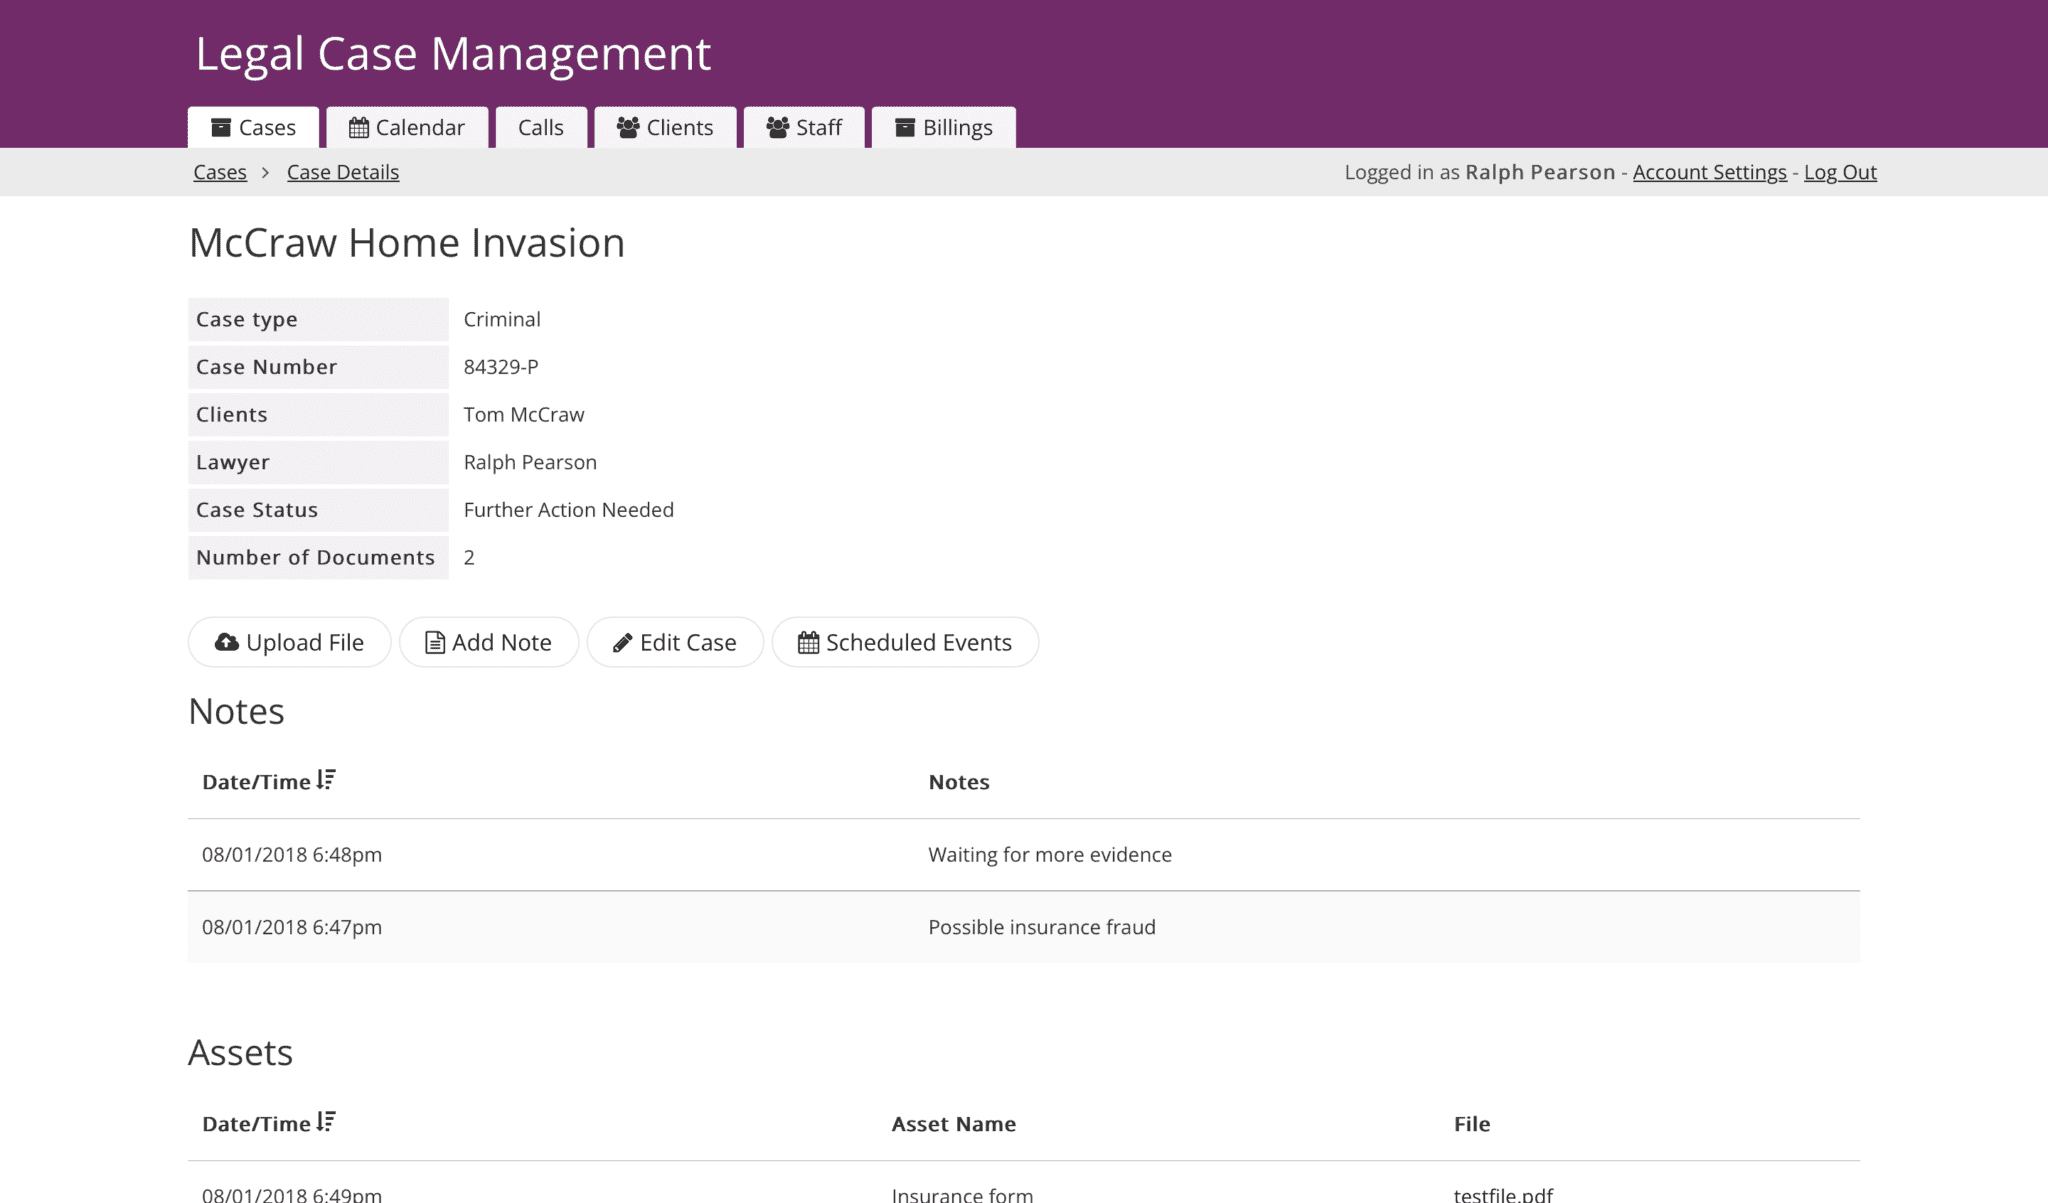Toggle Assets Date/Time sort order icon
This screenshot has height=1203, width=2048.
click(326, 1122)
